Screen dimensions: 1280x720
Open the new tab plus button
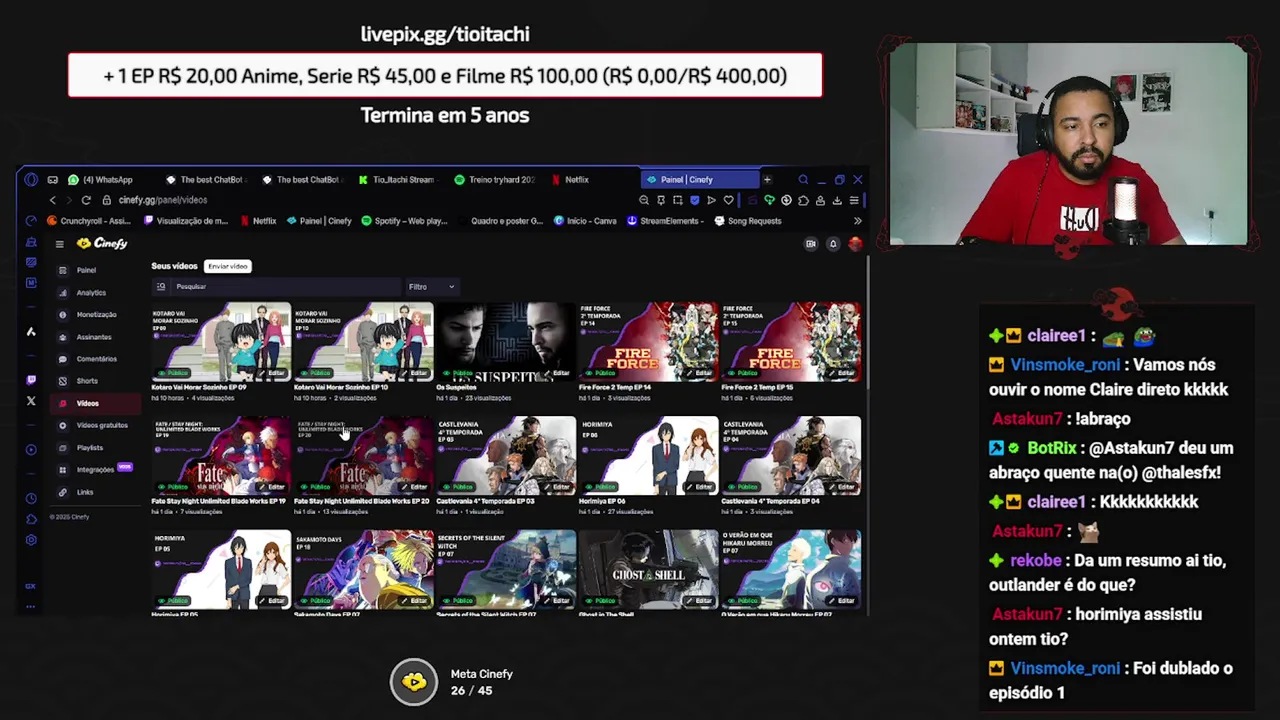click(767, 180)
